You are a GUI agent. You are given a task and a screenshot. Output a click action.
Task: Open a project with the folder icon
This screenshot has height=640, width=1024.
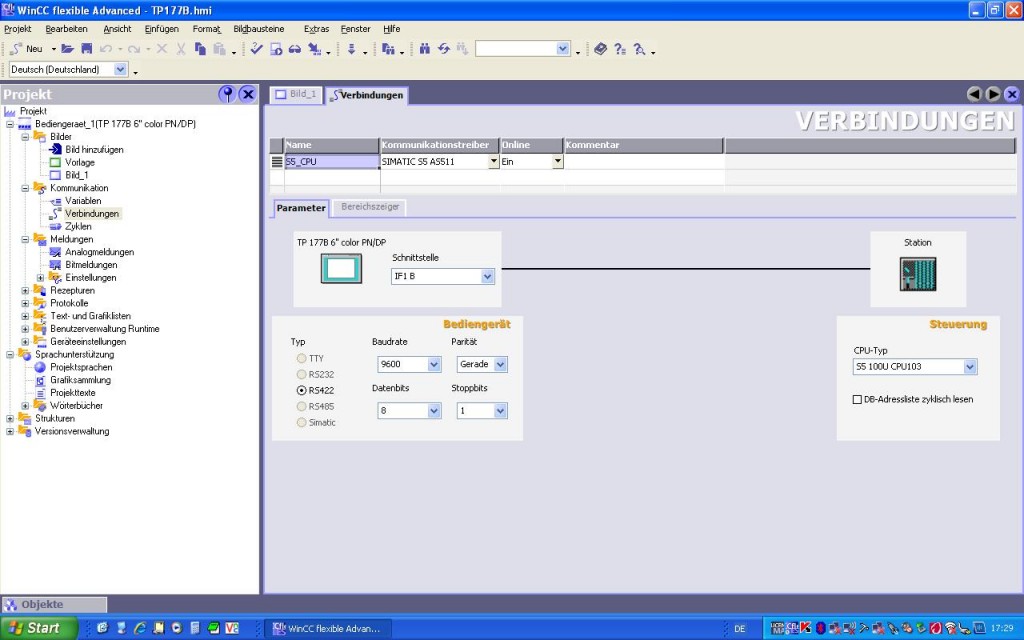click(67, 48)
